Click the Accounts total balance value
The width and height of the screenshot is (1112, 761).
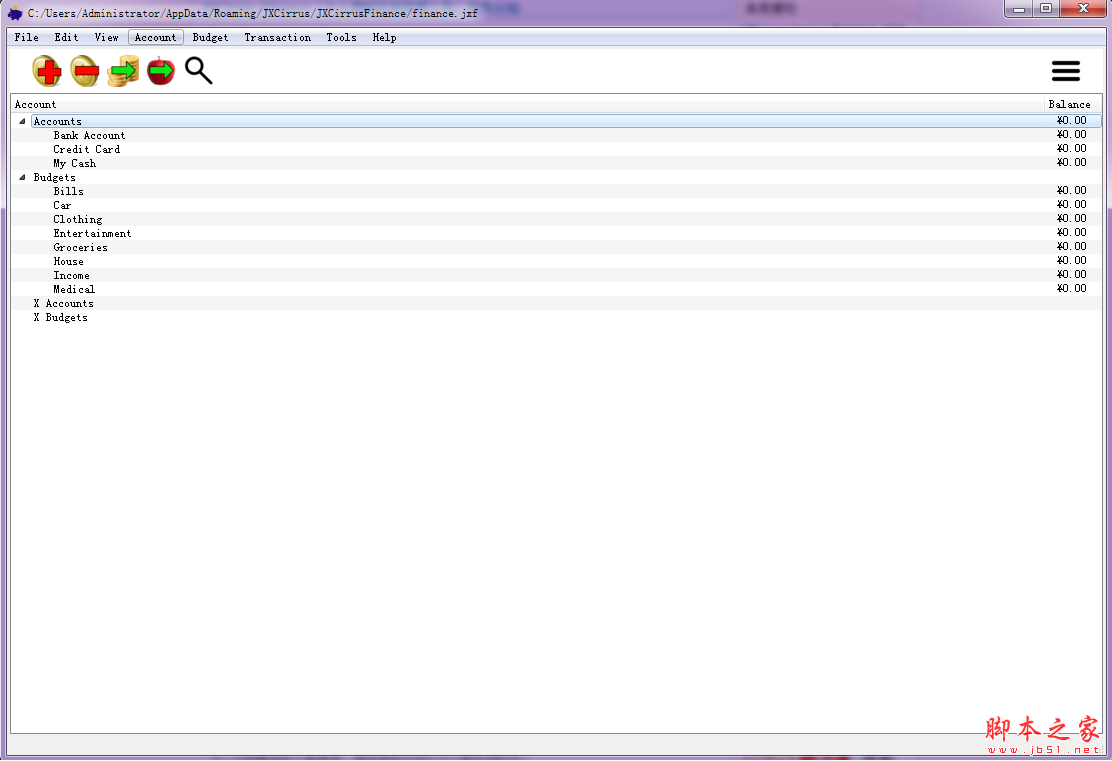(1072, 121)
